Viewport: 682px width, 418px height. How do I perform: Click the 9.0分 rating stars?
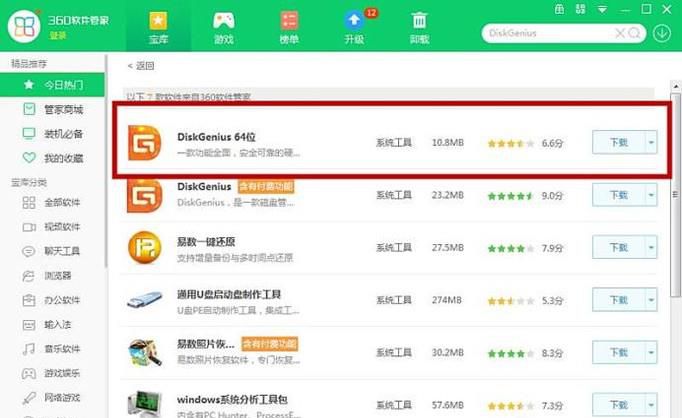pyautogui.click(x=511, y=196)
